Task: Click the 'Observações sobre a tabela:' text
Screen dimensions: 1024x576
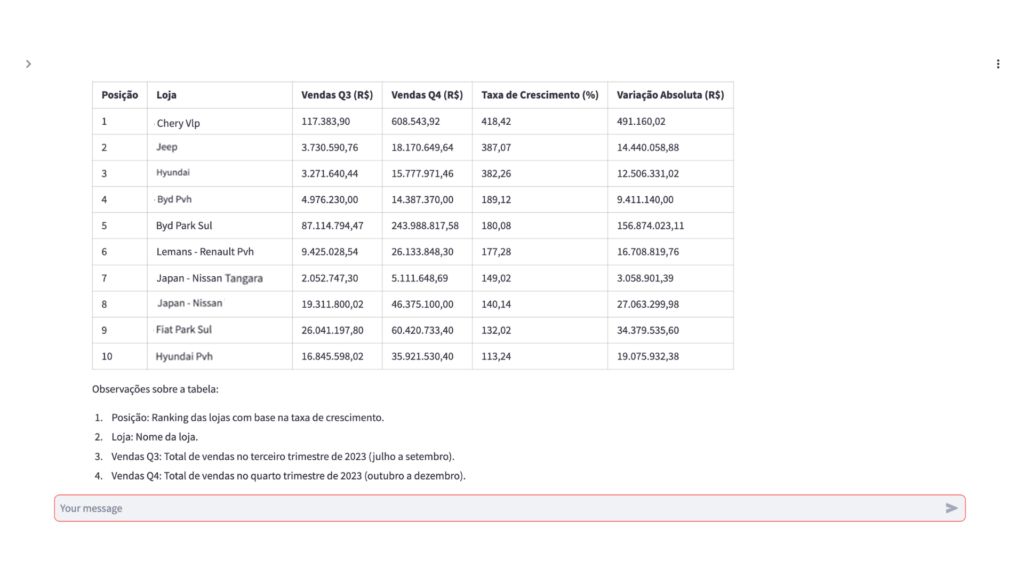Action: pos(155,389)
